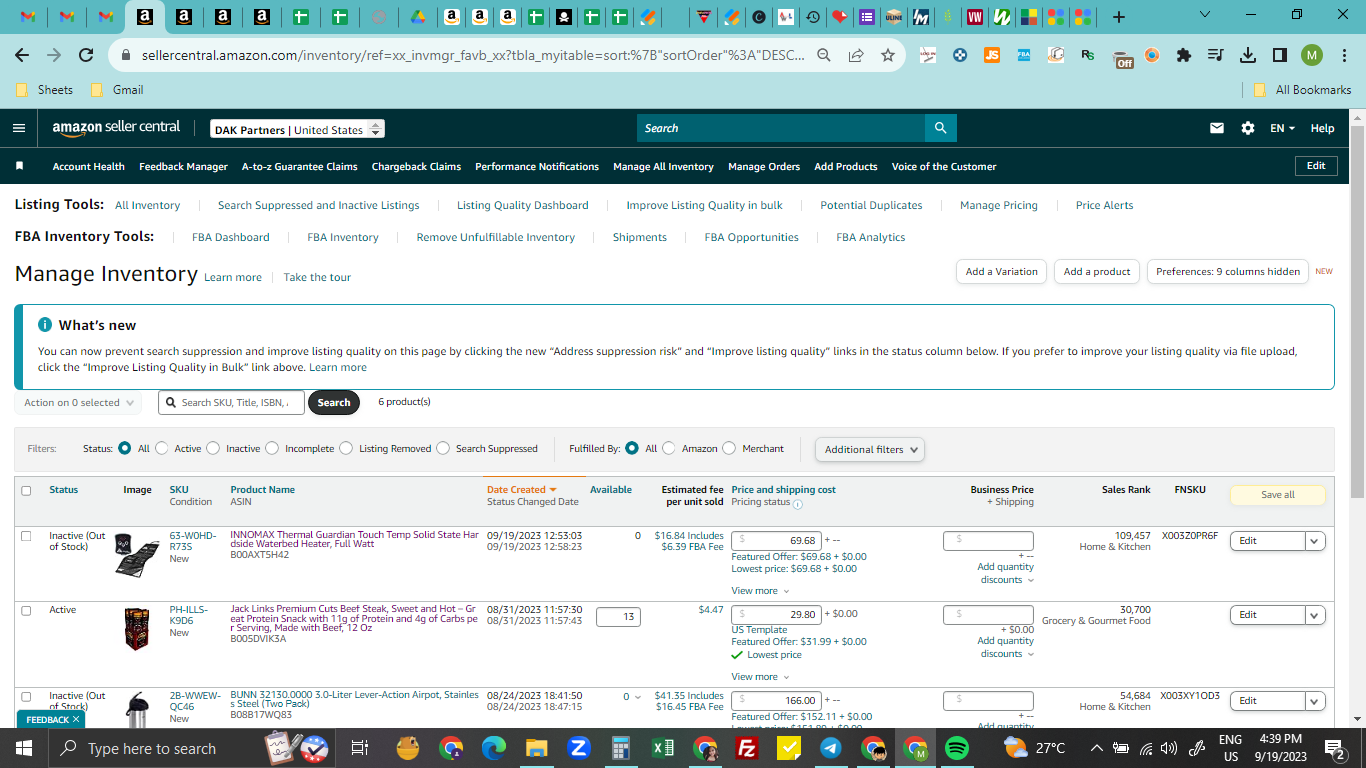Viewport: 1366px width, 768px height.
Task: Check the select-all checkbox in table header
Action: [x=26, y=491]
